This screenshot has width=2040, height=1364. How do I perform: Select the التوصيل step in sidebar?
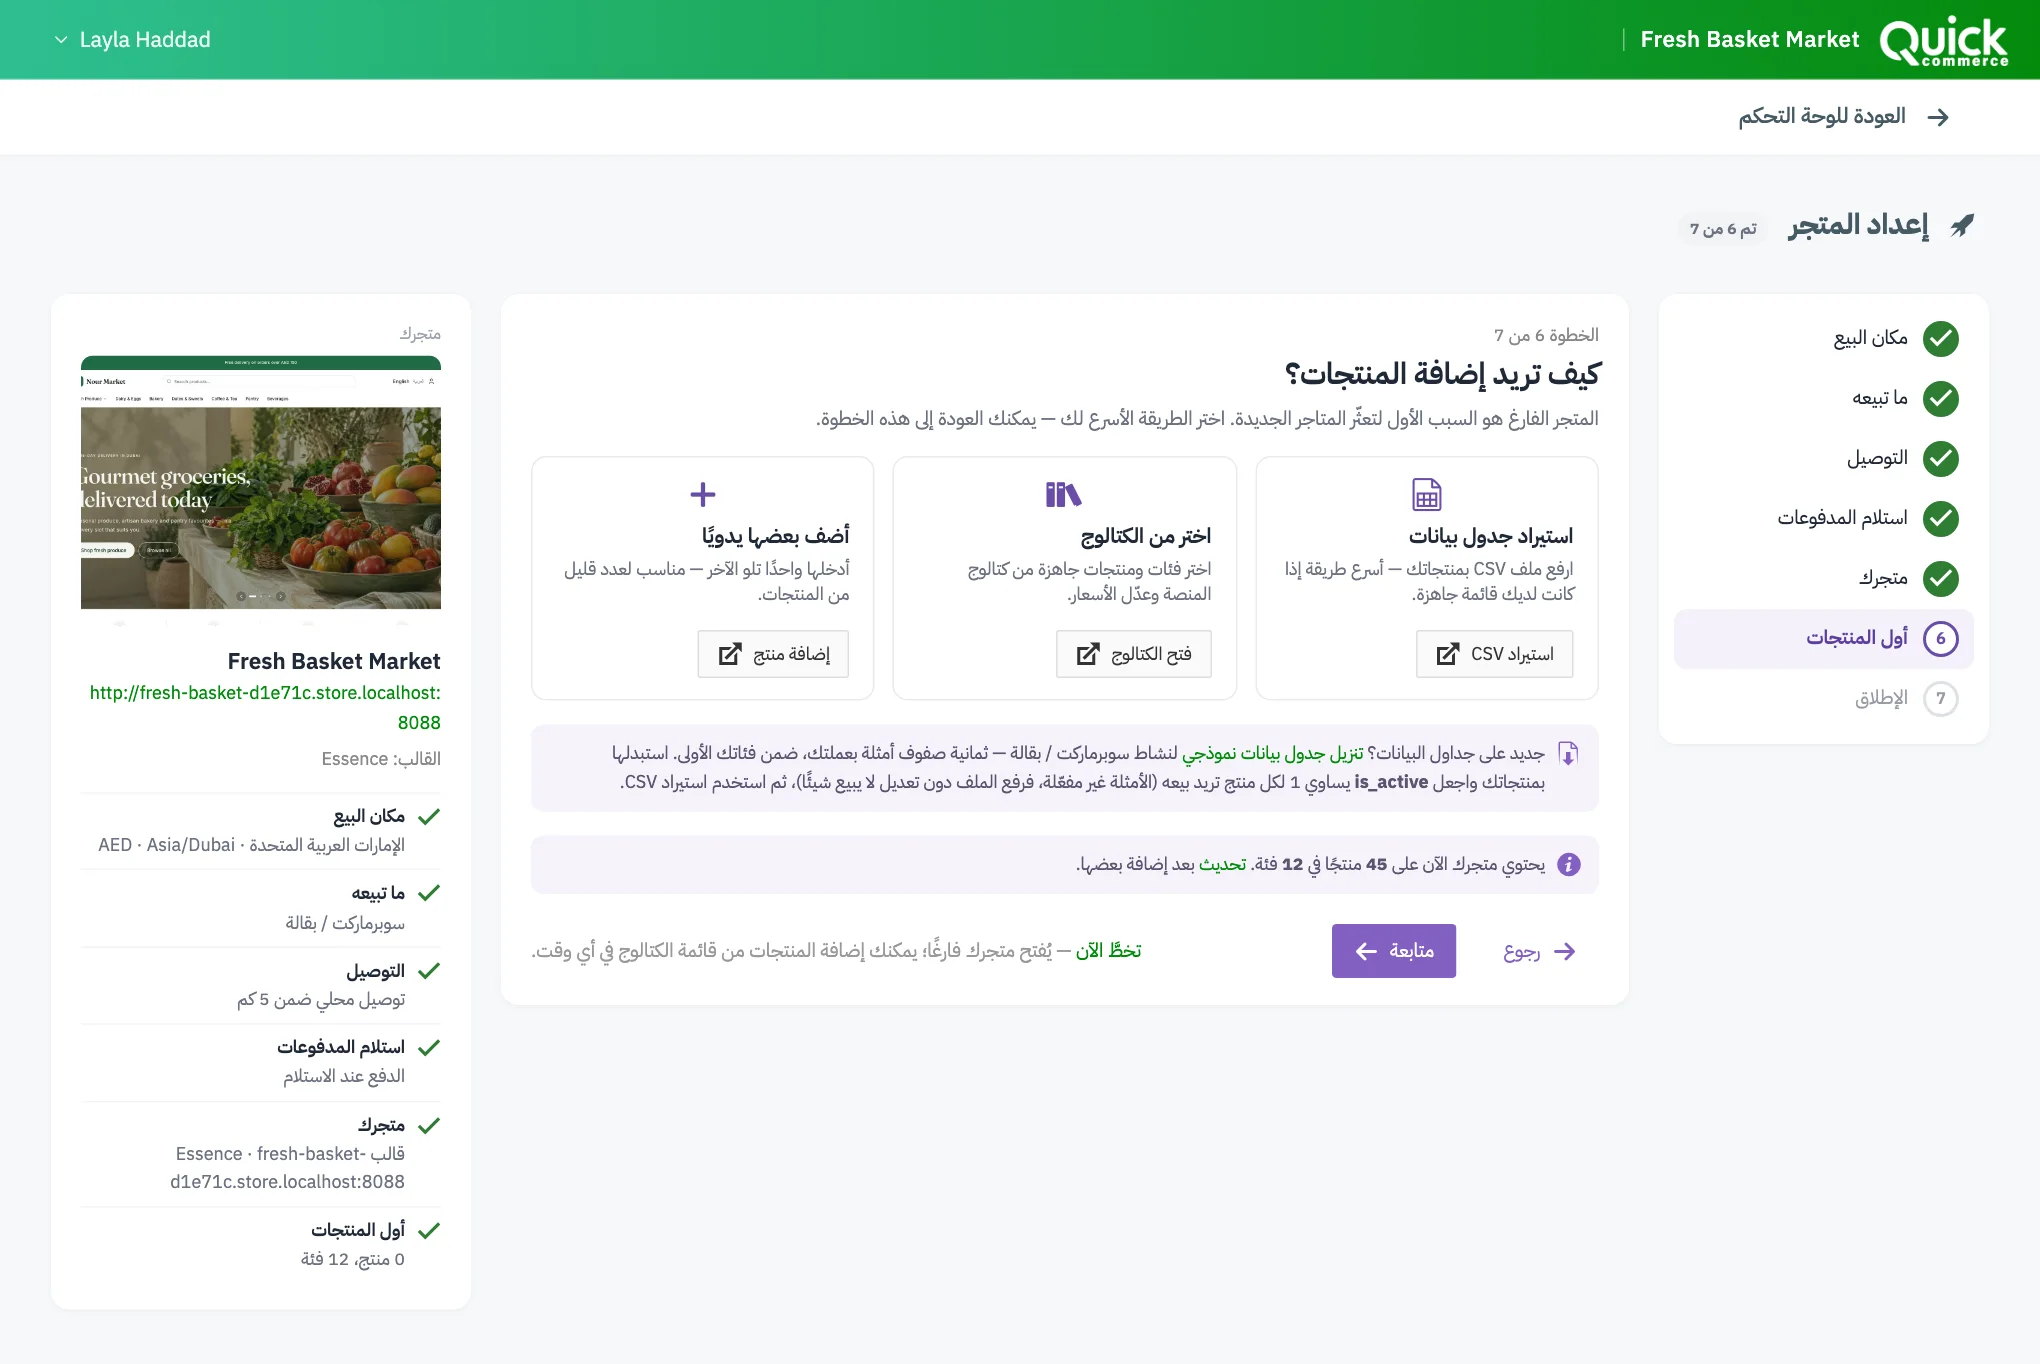pyautogui.click(x=1823, y=459)
